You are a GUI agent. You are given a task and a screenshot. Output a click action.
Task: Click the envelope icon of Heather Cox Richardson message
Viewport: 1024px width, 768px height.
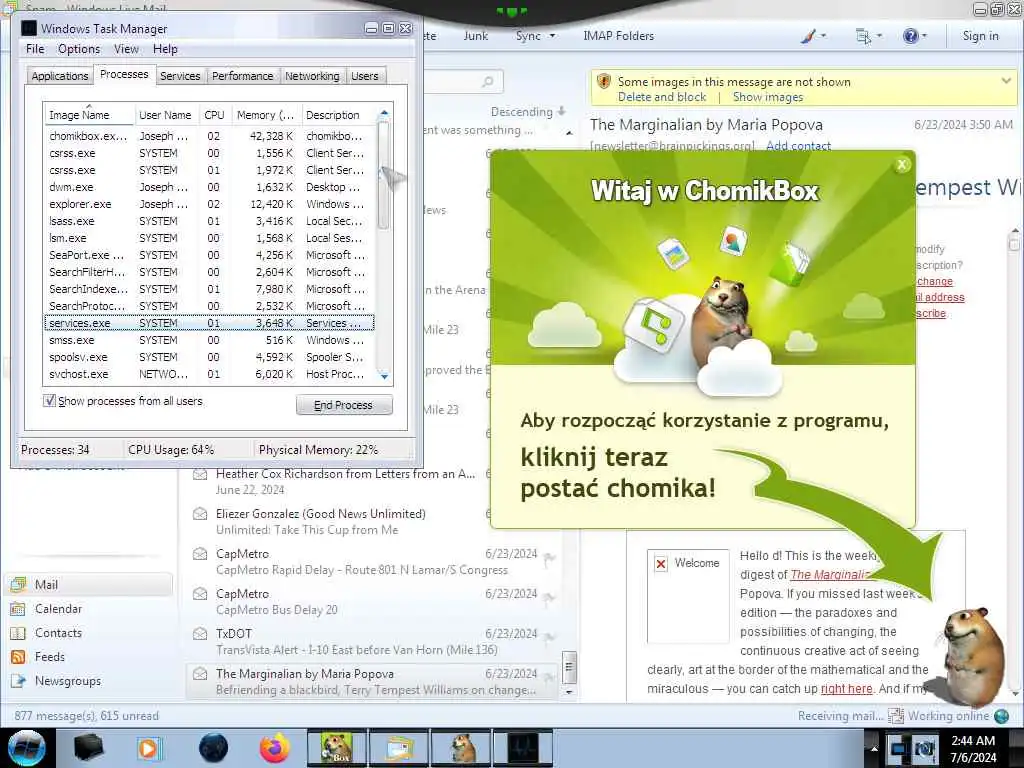coord(200,474)
